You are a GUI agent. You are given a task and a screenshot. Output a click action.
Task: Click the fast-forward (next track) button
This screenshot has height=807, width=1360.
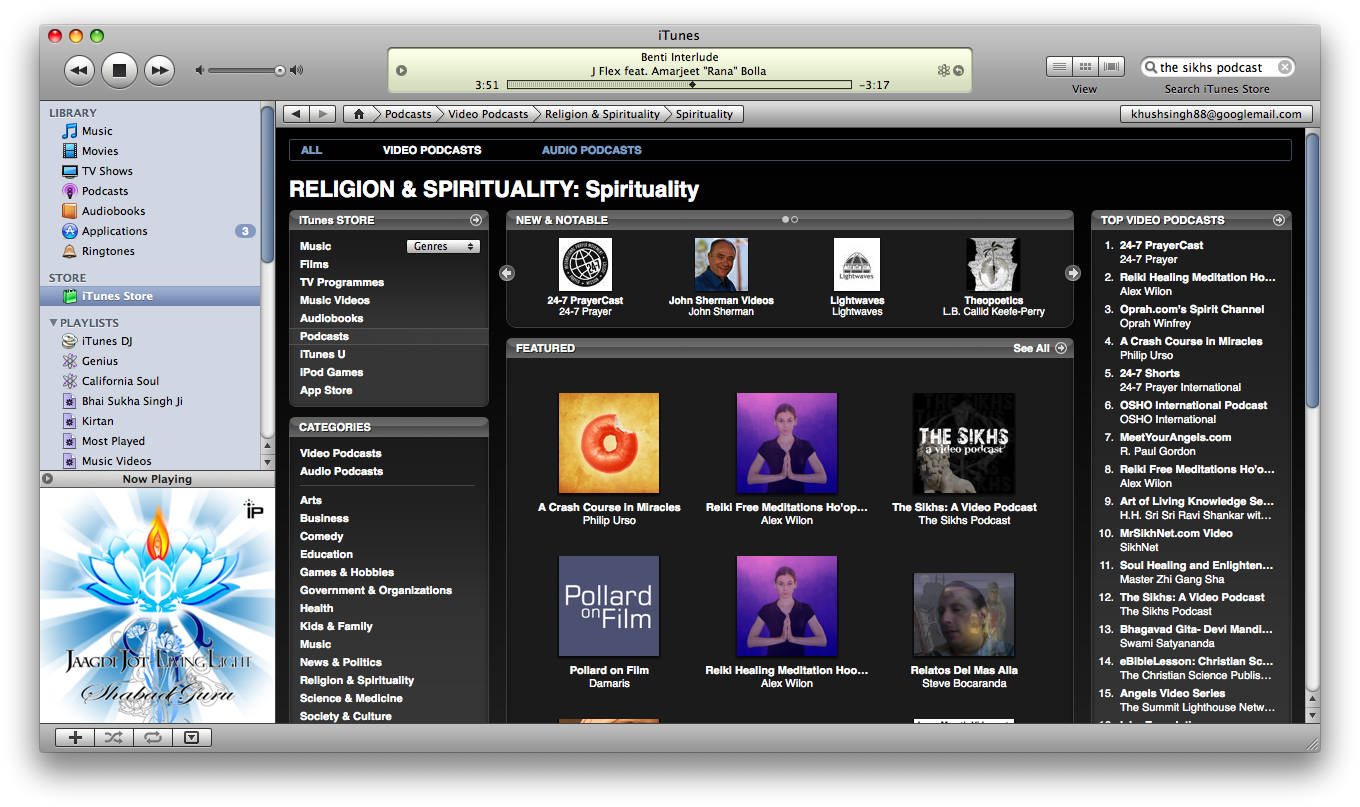[x=159, y=70]
